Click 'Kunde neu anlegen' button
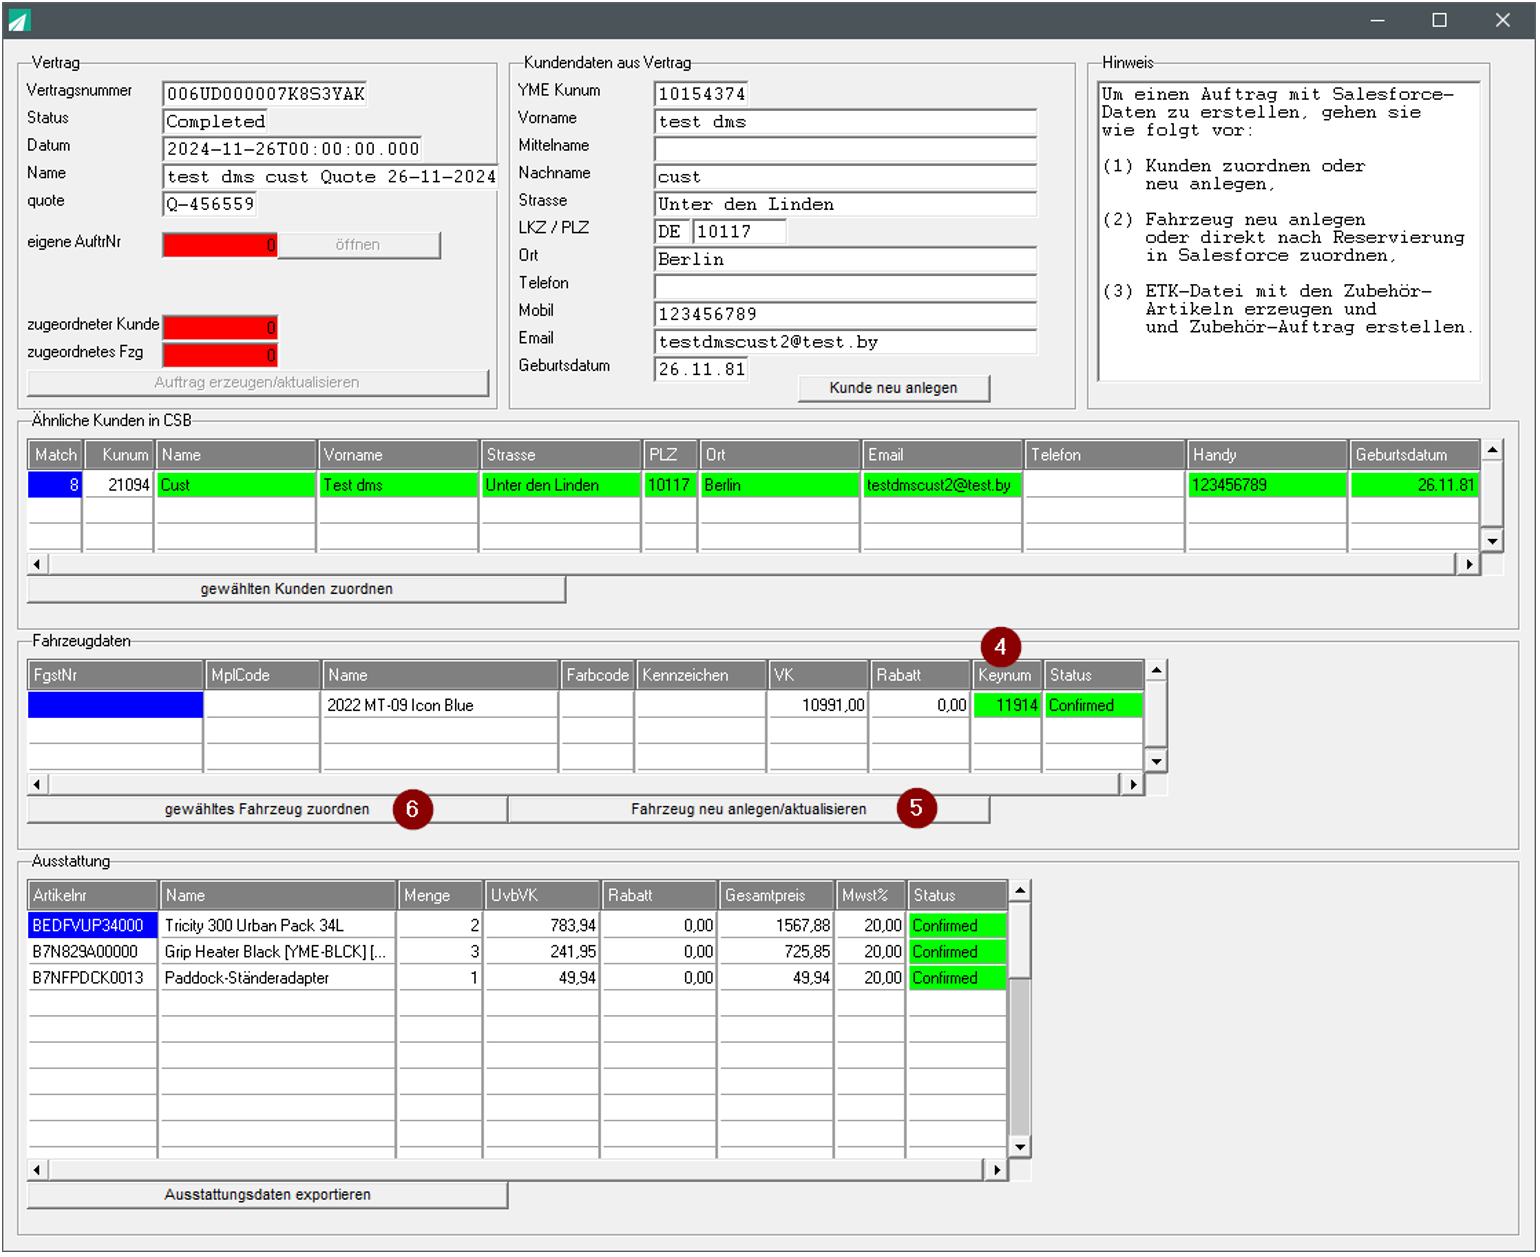 (893, 388)
